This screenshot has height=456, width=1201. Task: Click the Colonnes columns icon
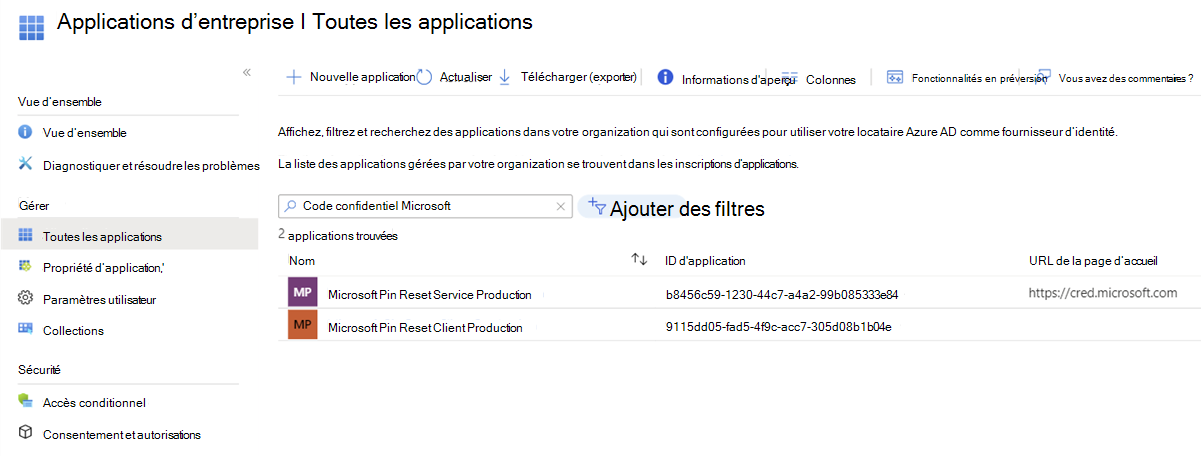pyautogui.click(x=789, y=78)
